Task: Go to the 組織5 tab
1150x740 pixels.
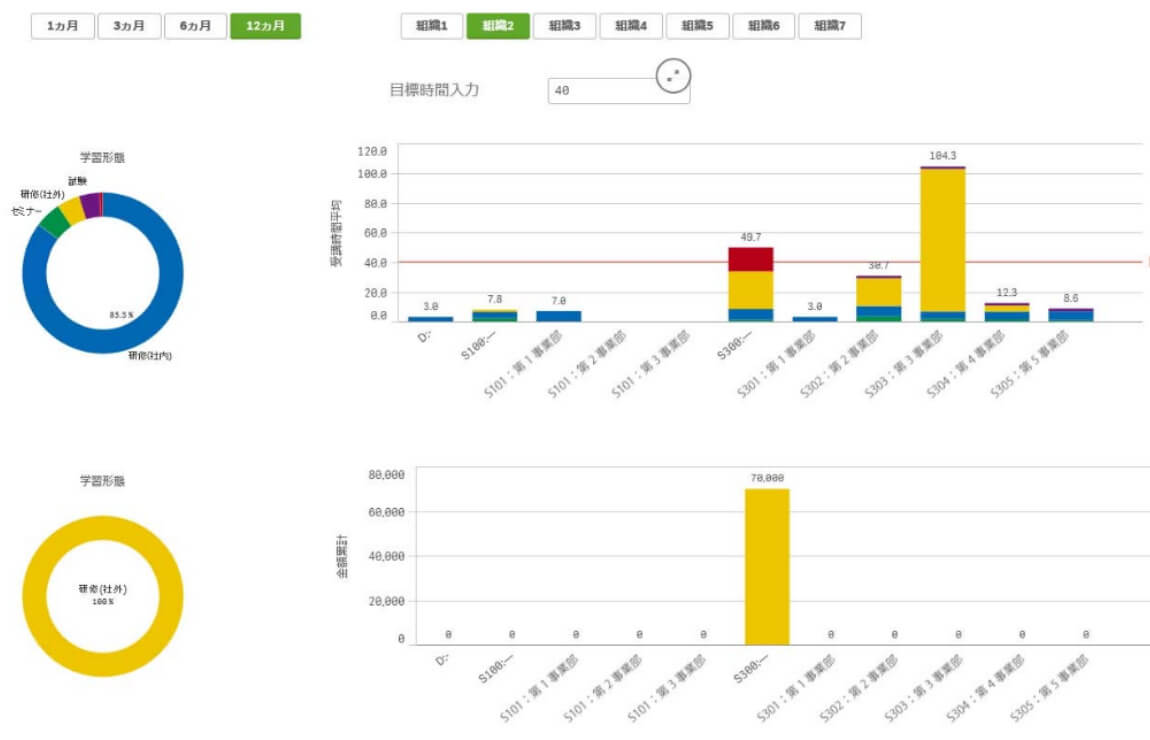Action: coord(697,26)
